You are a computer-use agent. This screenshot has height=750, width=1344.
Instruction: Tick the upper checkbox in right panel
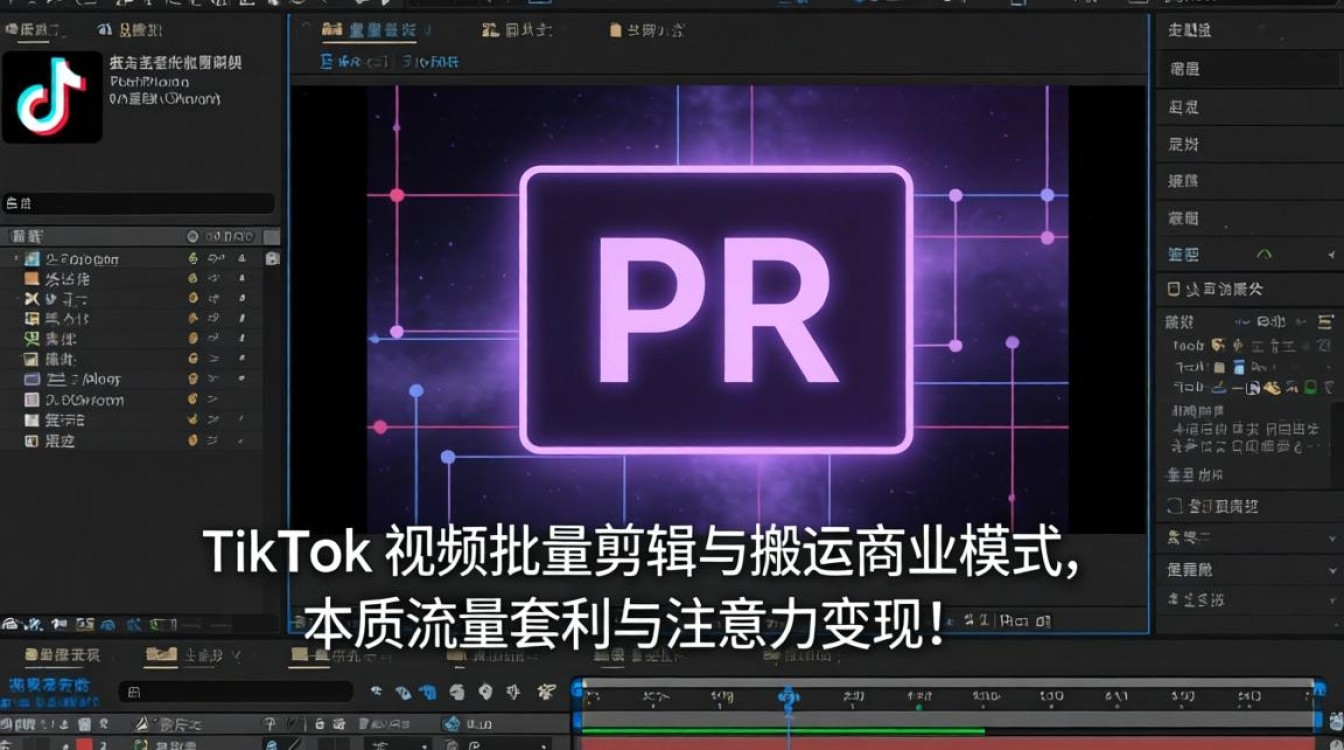click(1175, 289)
